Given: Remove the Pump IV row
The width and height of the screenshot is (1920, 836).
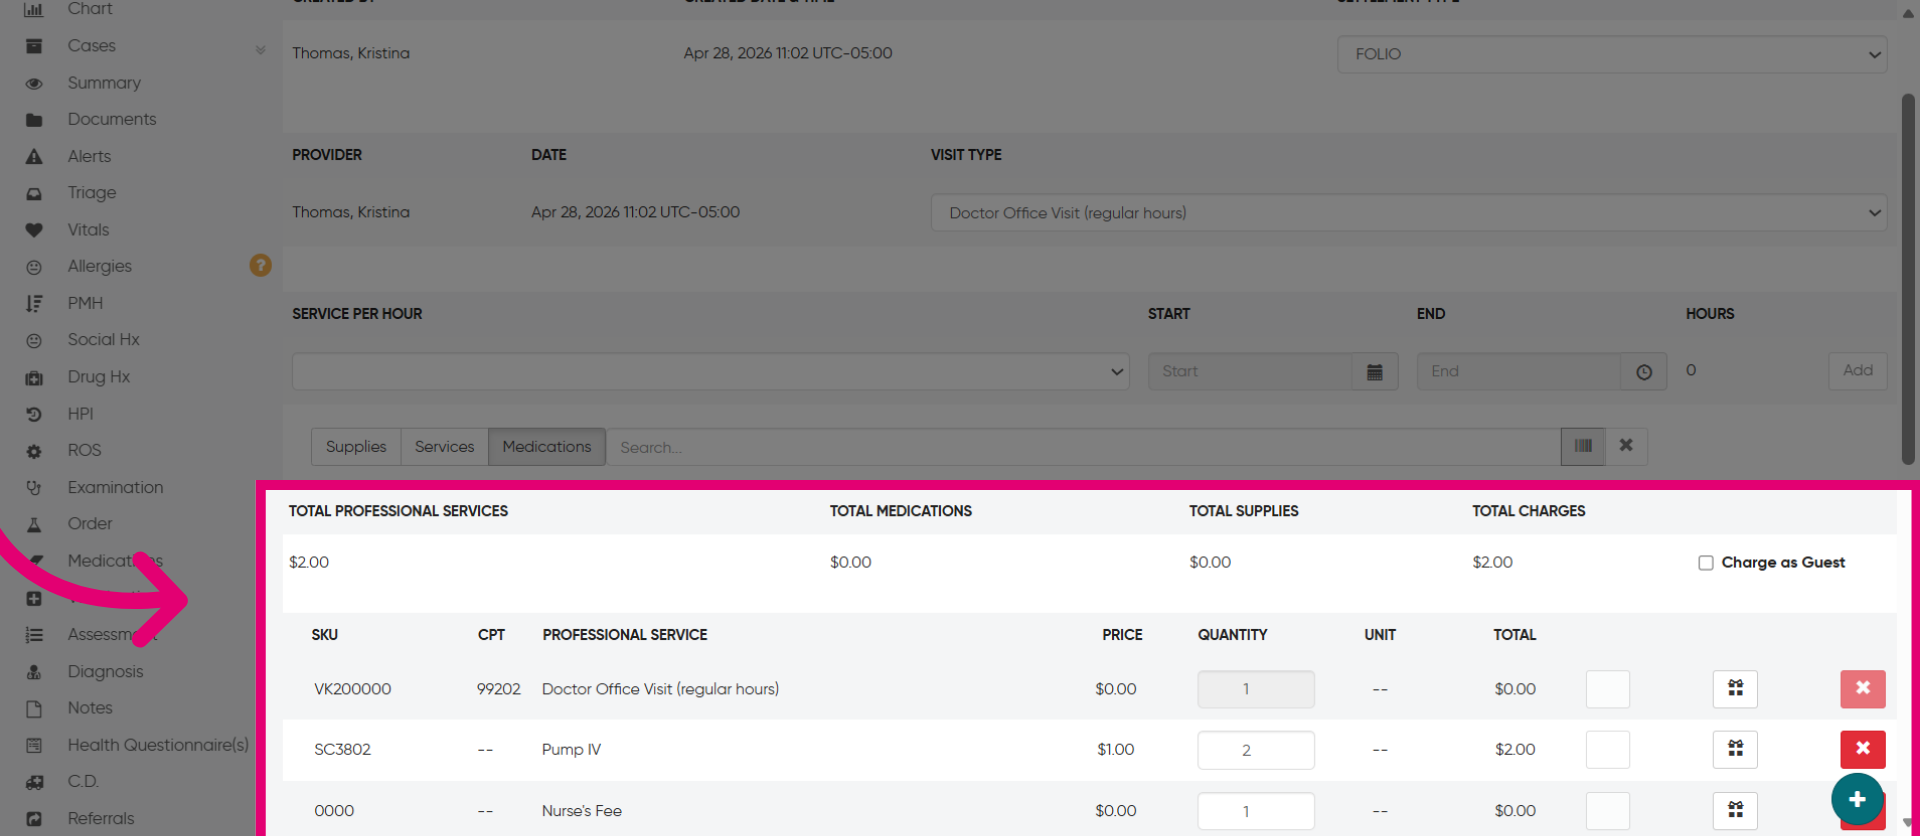Looking at the screenshot, I should click(1863, 749).
